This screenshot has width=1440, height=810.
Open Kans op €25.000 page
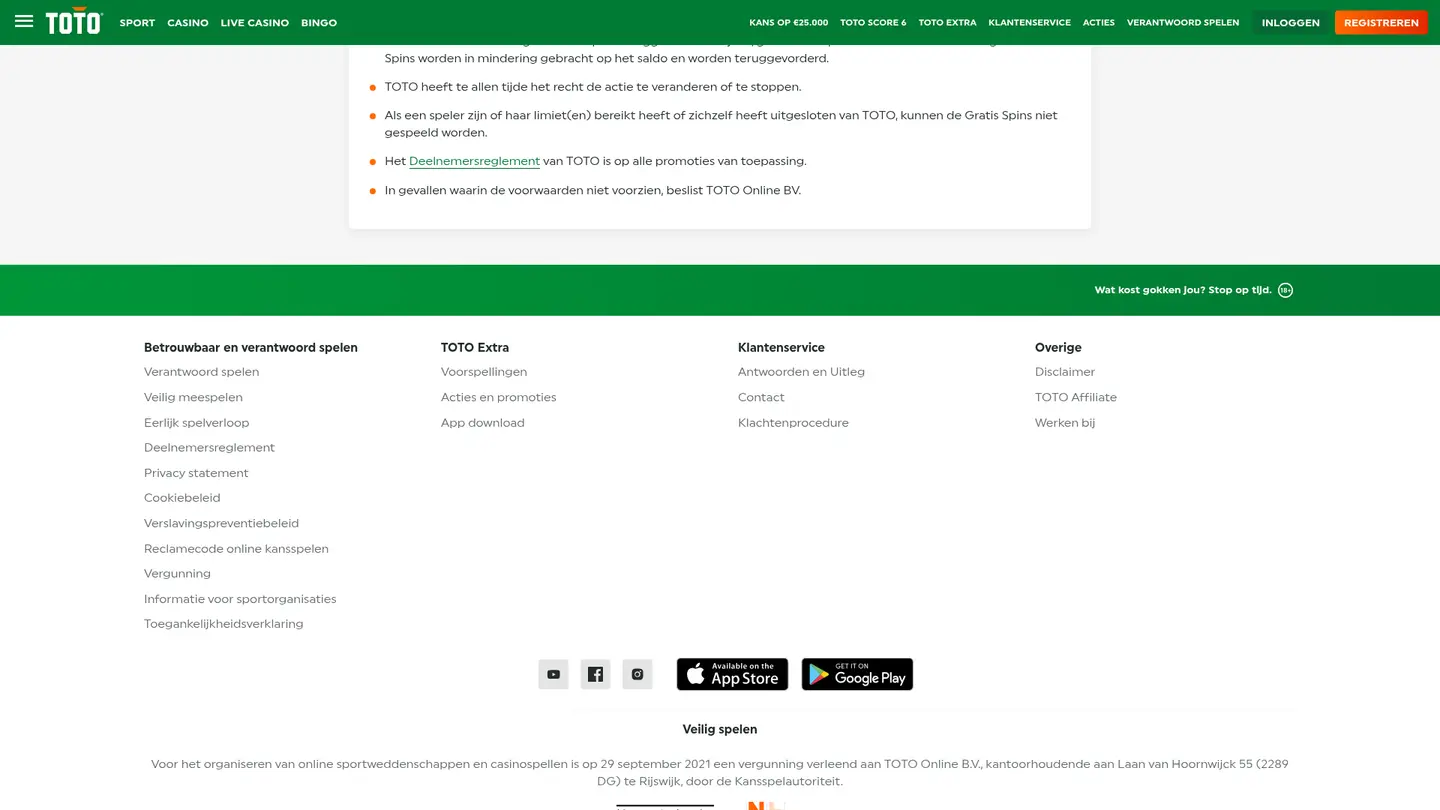(789, 22)
